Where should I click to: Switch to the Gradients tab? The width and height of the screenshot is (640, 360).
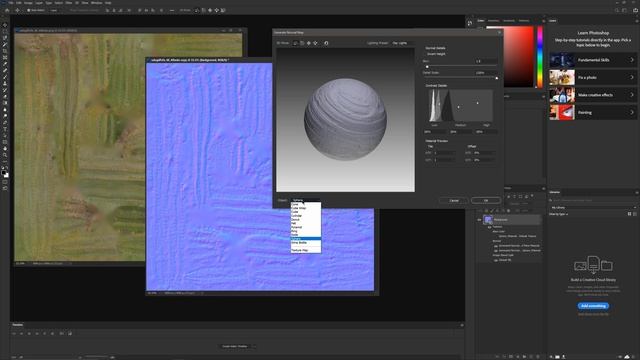coord(509,20)
